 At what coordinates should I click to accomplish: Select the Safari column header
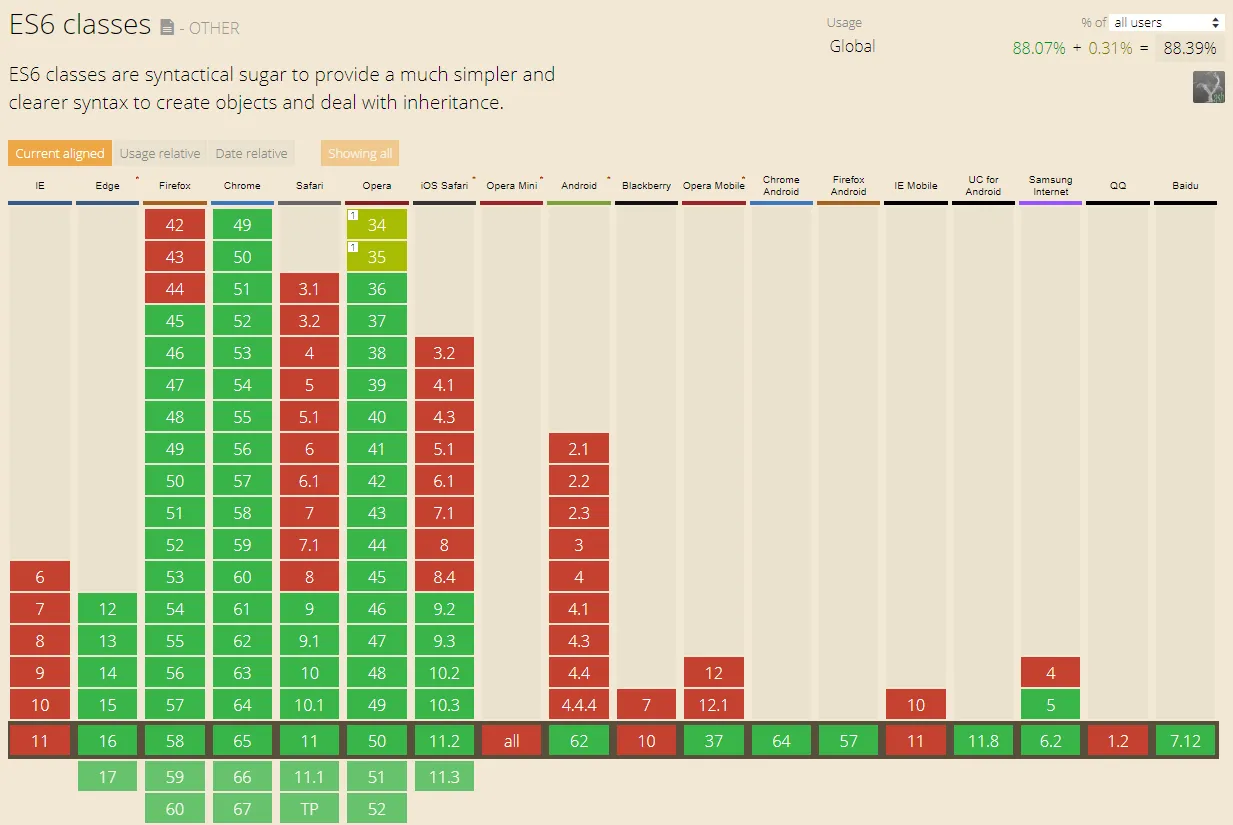309,186
